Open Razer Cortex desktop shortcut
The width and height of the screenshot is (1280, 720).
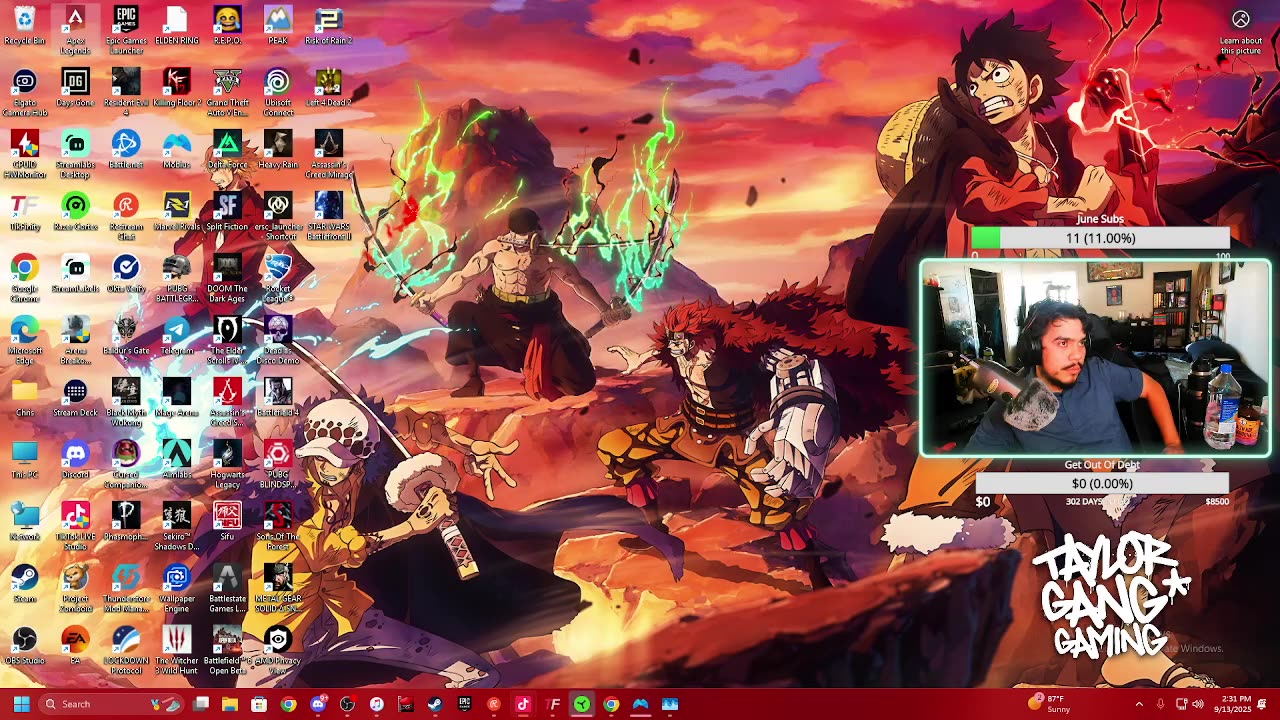(x=75, y=213)
